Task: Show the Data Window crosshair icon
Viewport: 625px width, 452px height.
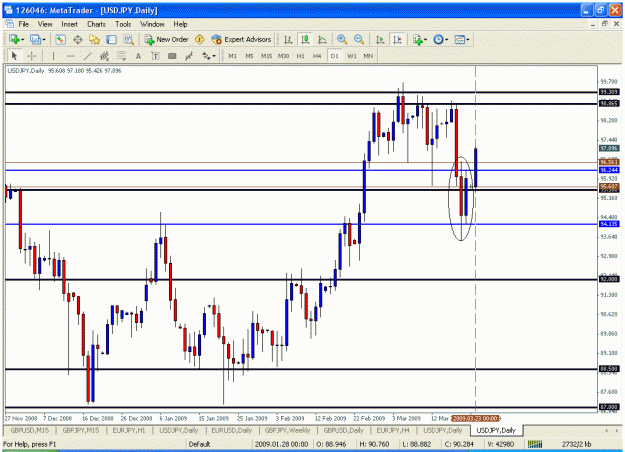Action: point(78,39)
